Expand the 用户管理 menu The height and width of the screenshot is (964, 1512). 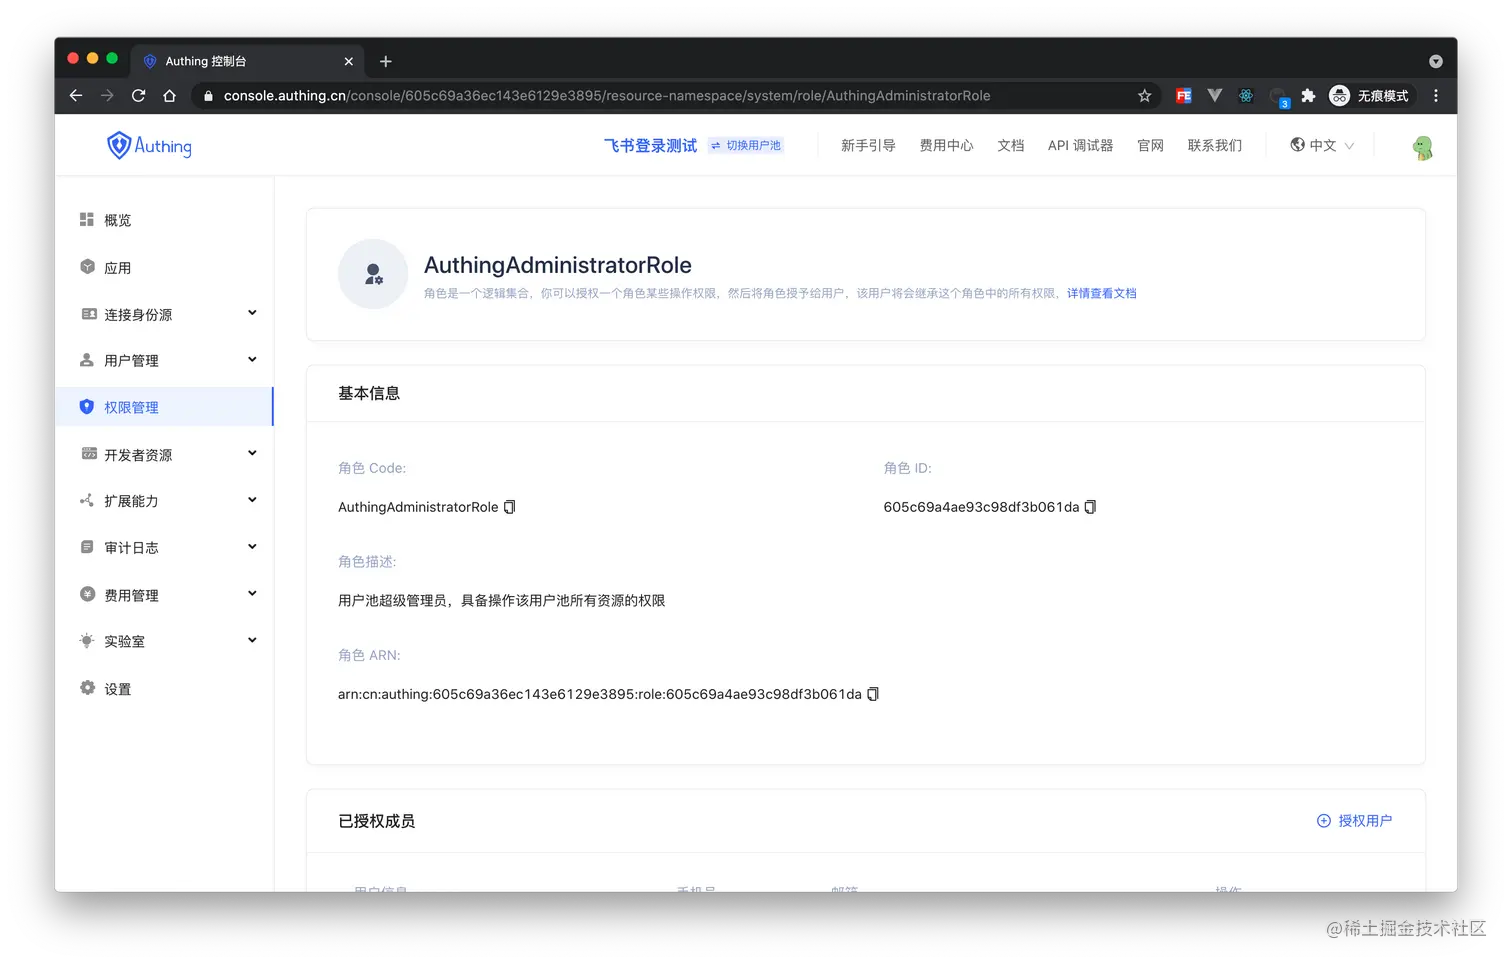pyautogui.click(x=164, y=360)
